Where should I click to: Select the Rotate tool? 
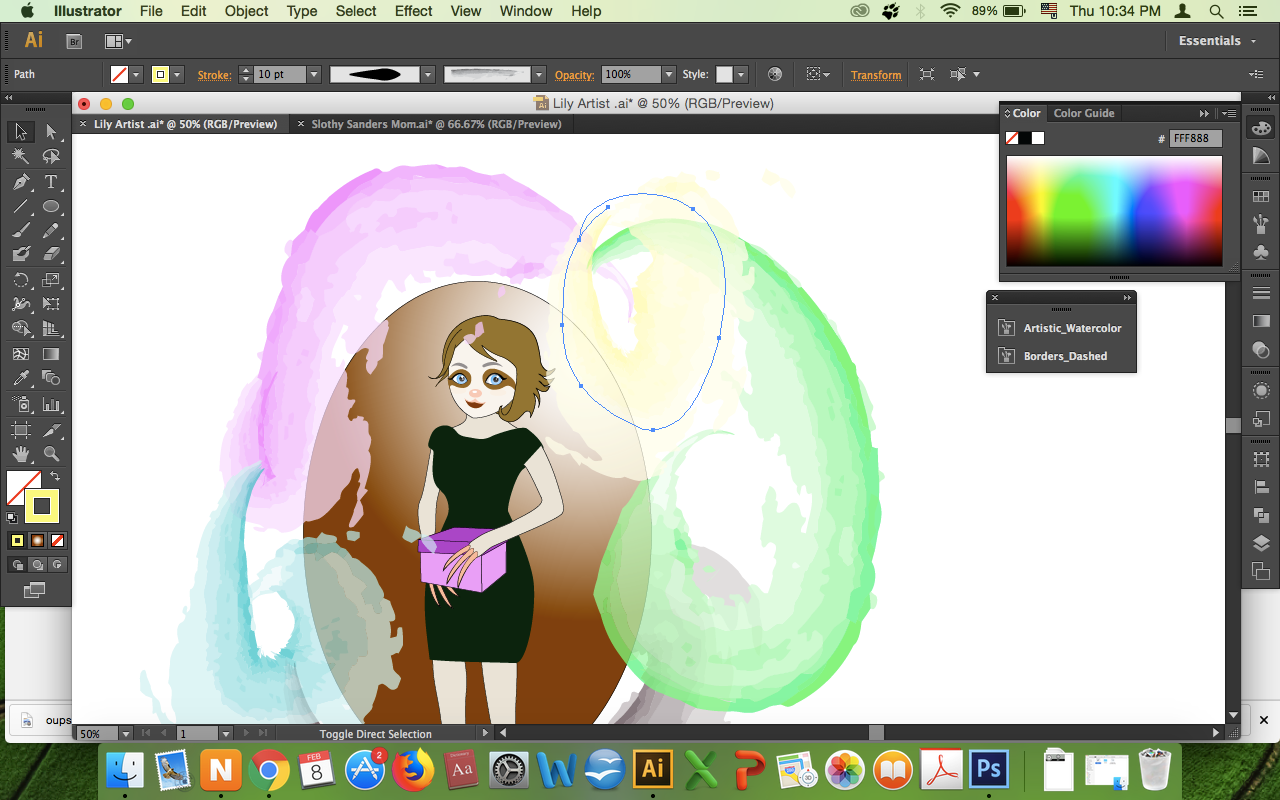pos(20,280)
